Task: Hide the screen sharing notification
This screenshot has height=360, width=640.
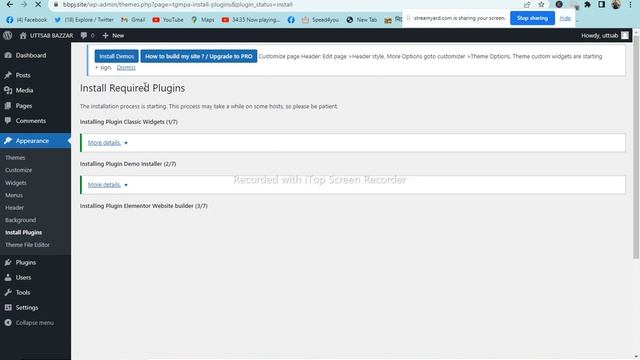Action: click(x=565, y=18)
